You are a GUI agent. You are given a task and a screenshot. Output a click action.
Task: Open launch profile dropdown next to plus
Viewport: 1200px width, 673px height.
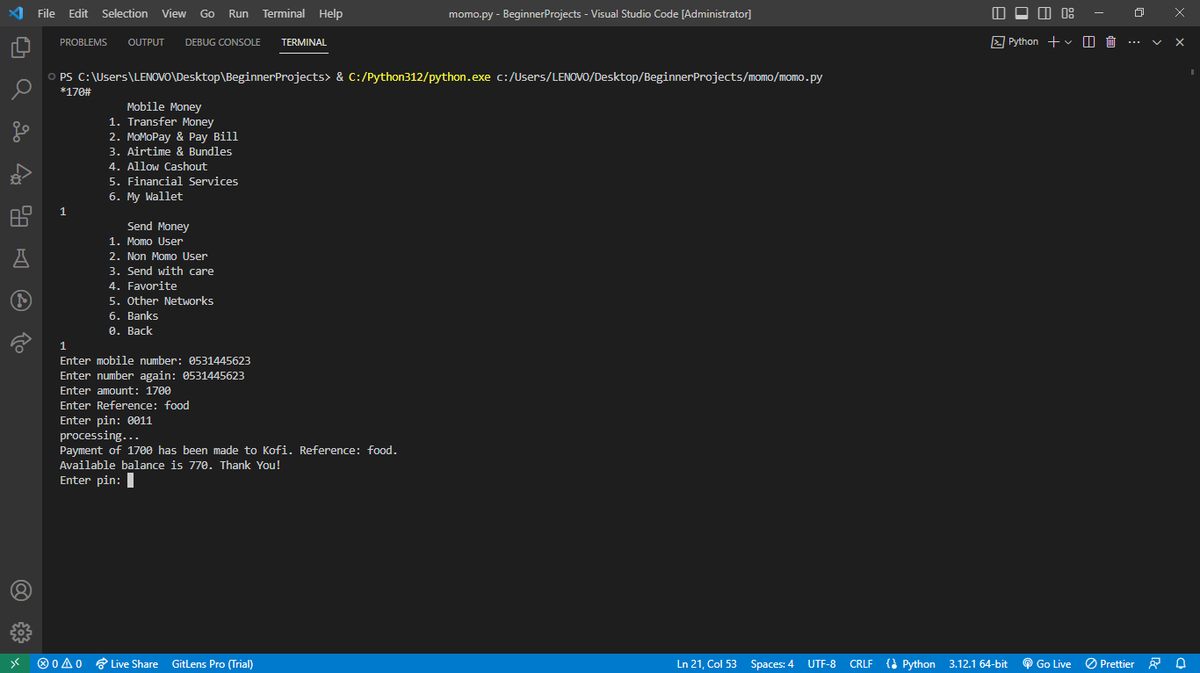click(x=1069, y=42)
